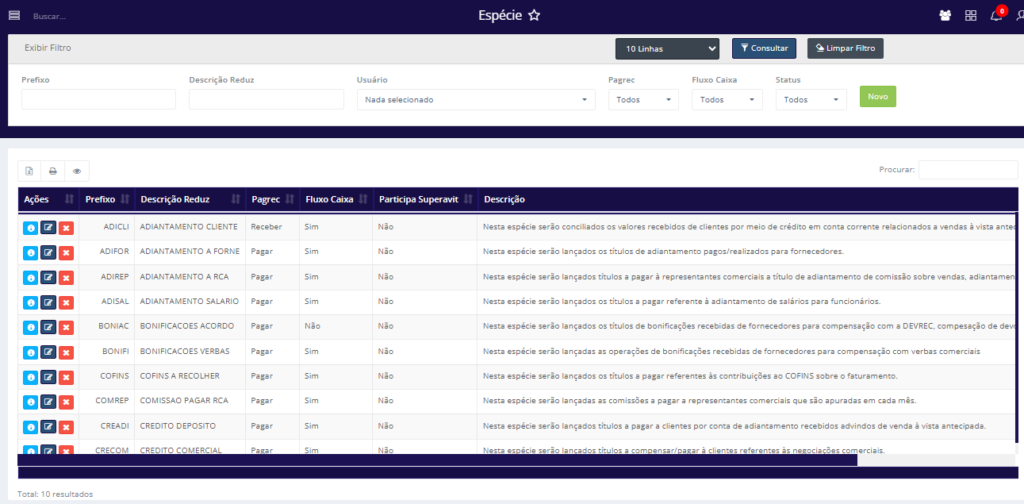Export table to file icon
1024x504 pixels.
pos(29,171)
